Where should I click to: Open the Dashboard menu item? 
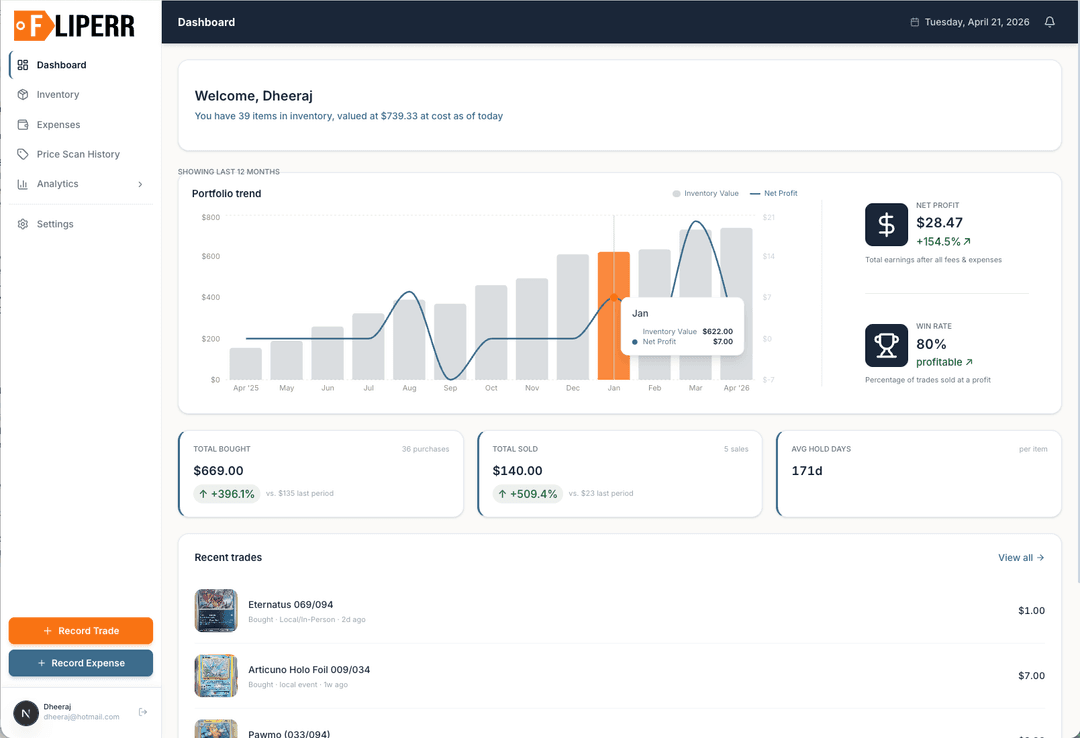tap(81, 65)
